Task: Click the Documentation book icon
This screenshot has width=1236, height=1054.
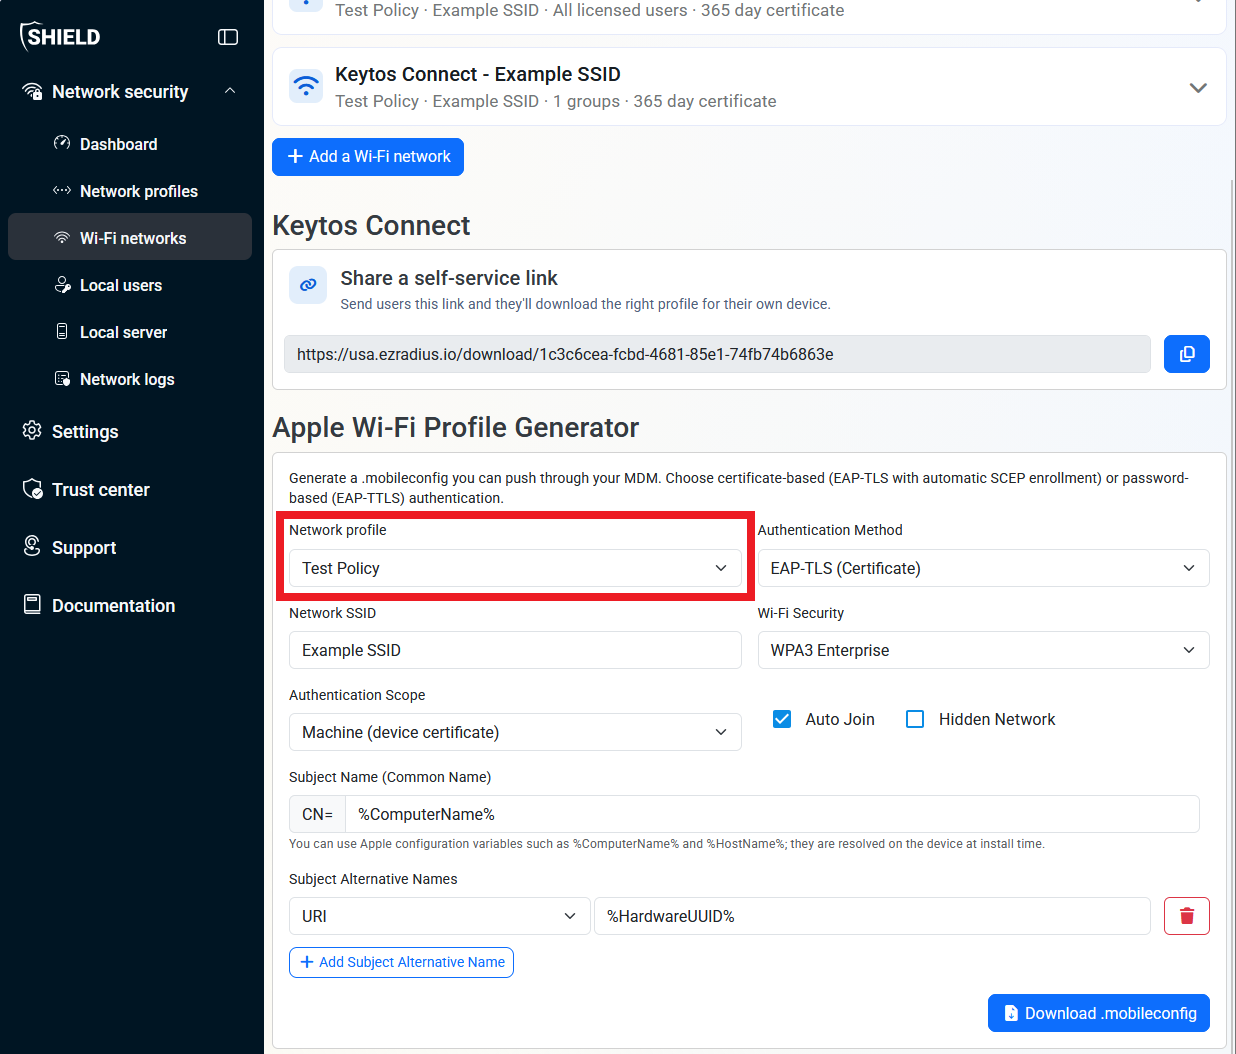Action: coord(32,604)
